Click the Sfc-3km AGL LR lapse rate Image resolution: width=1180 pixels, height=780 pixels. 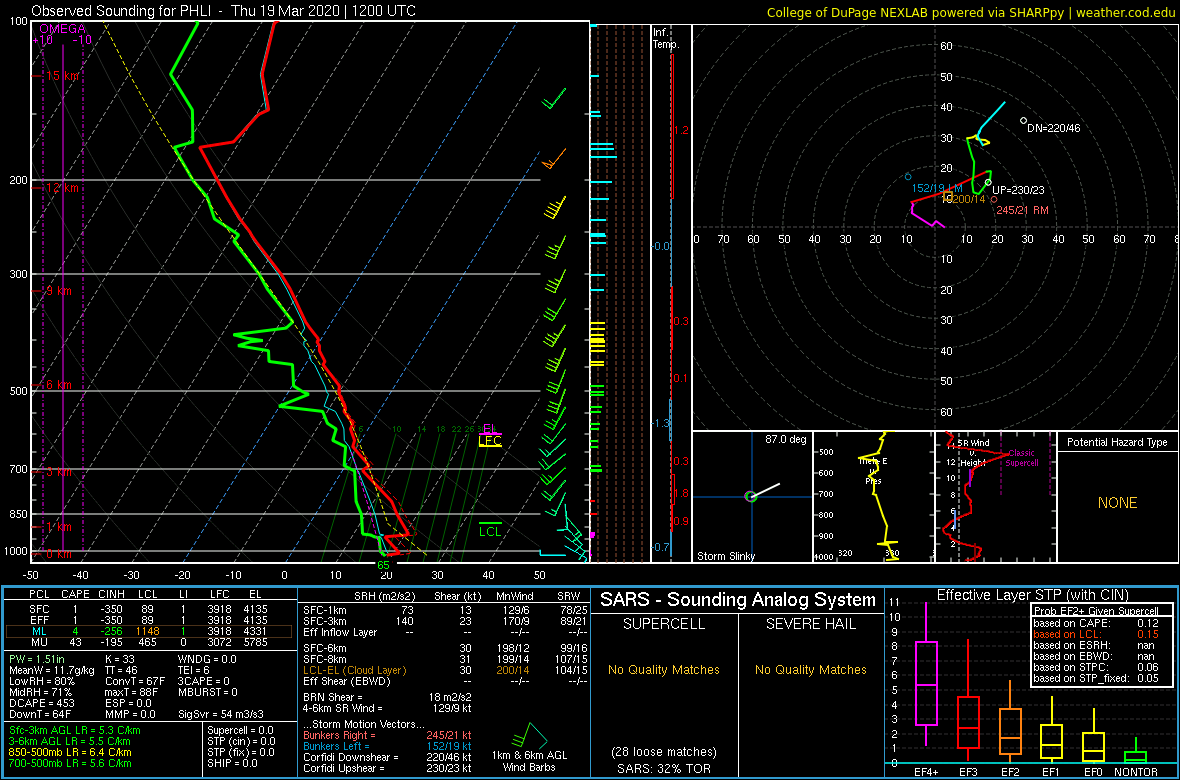pyautogui.click(x=75, y=731)
